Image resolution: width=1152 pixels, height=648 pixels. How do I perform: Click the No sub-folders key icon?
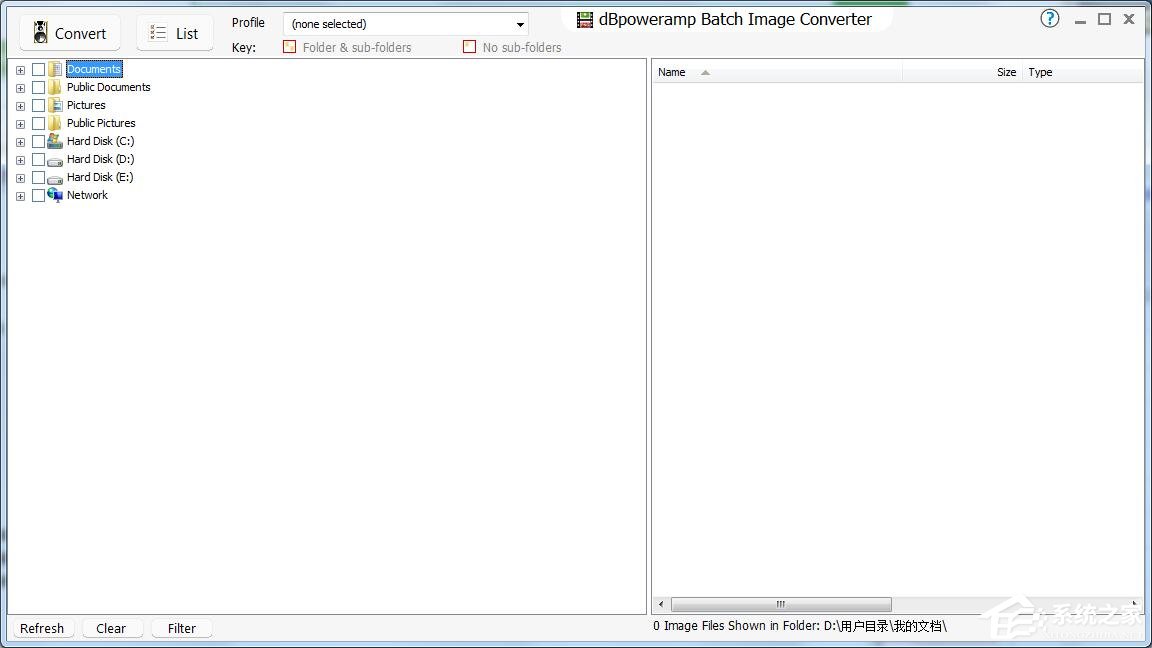(x=469, y=47)
